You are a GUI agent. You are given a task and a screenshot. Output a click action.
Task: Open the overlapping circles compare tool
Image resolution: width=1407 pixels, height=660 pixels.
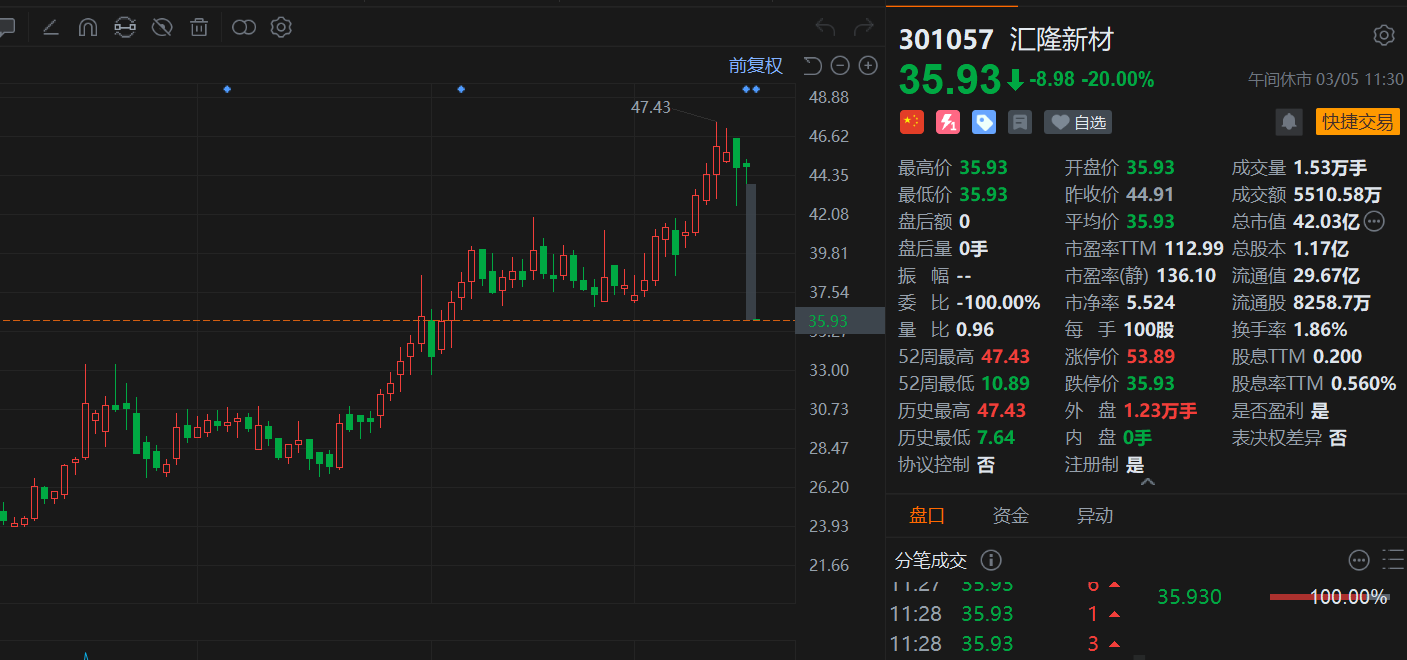(x=244, y=27)
